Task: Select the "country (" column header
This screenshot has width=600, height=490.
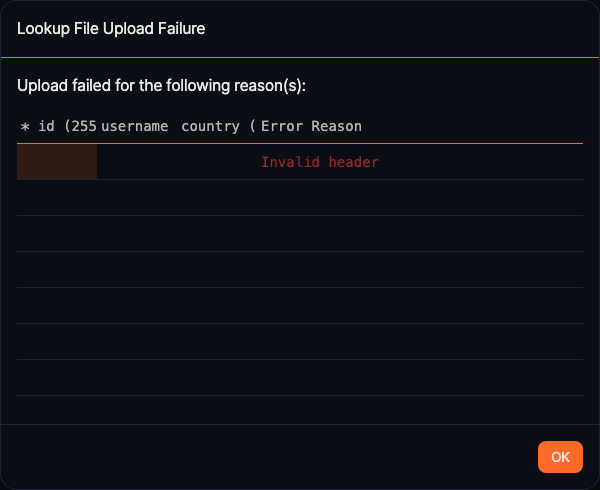Action: (x=218, y=127)
